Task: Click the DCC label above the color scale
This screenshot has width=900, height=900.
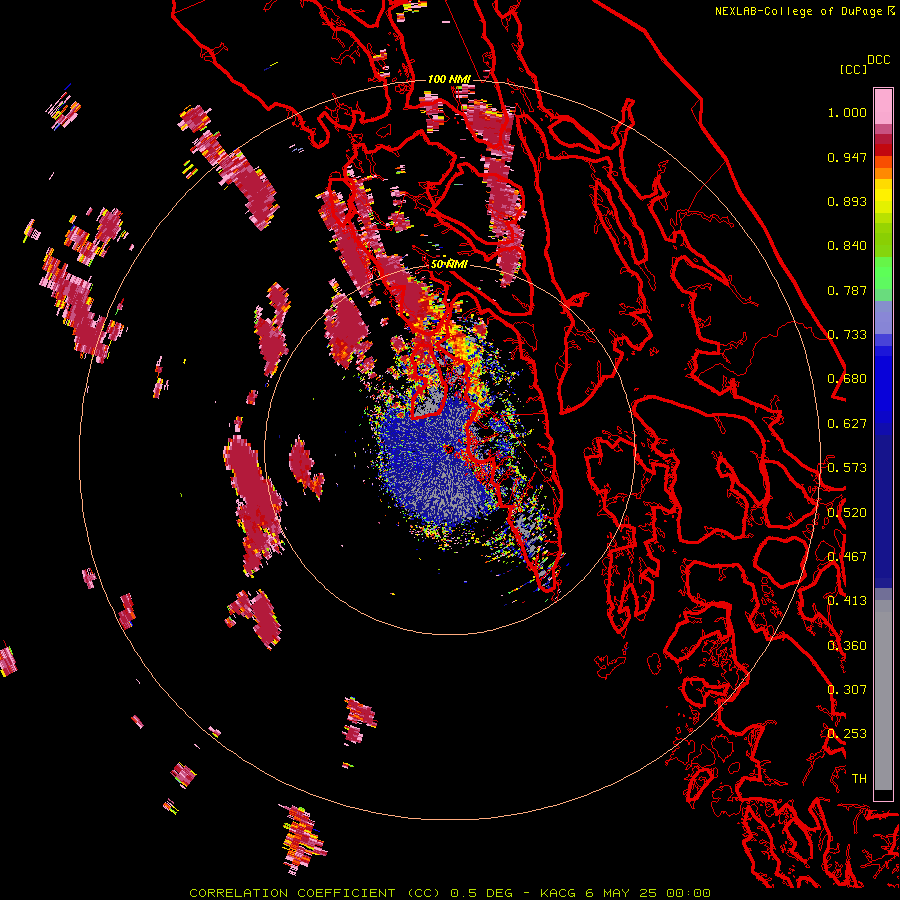Action: click(878, 60)
